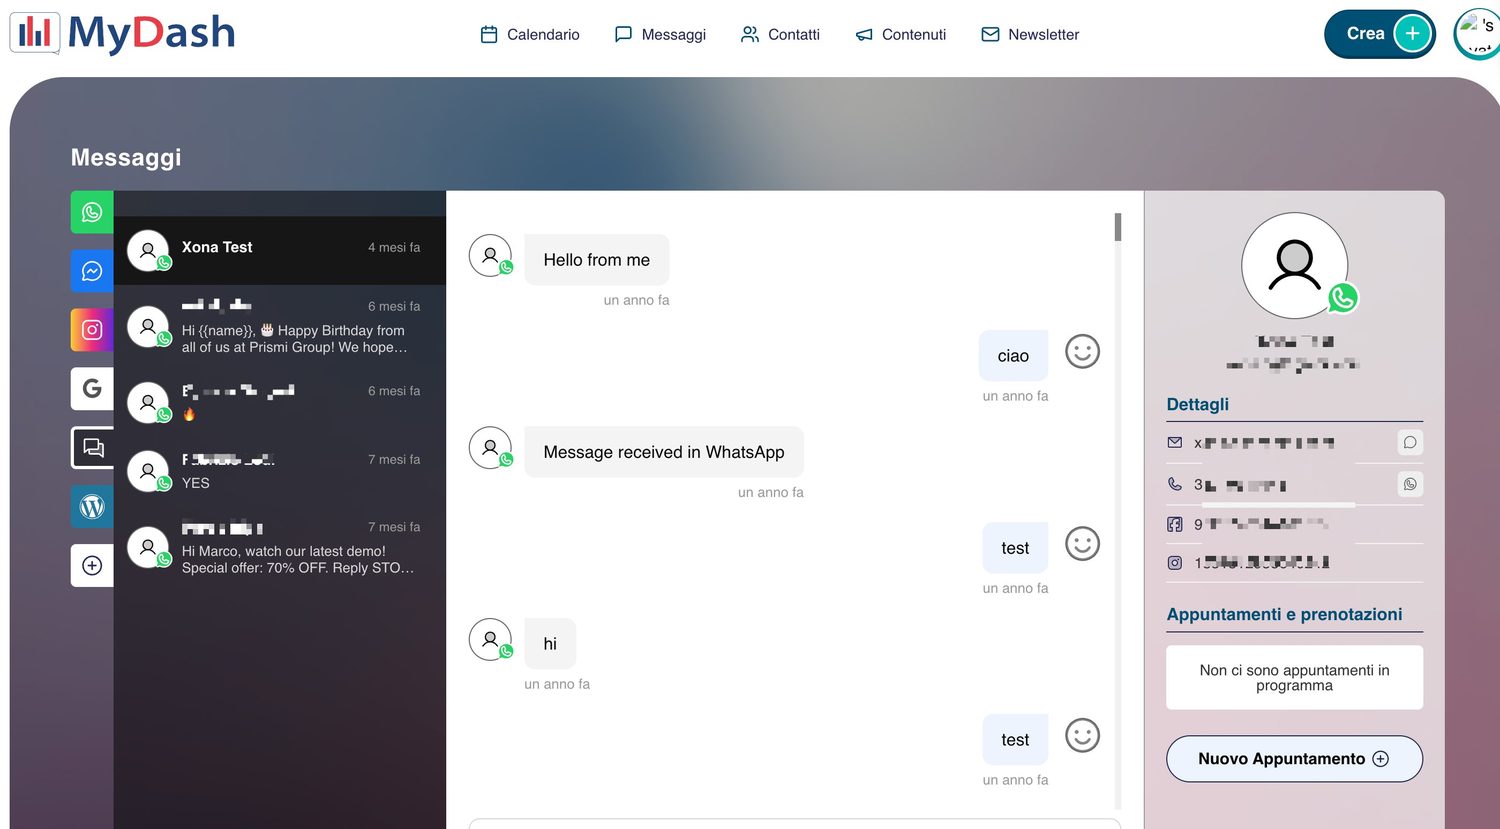Click the chat icon beside email detail
The height and width of the screenshot is (829, 1500).
(x=1410, y=442)
